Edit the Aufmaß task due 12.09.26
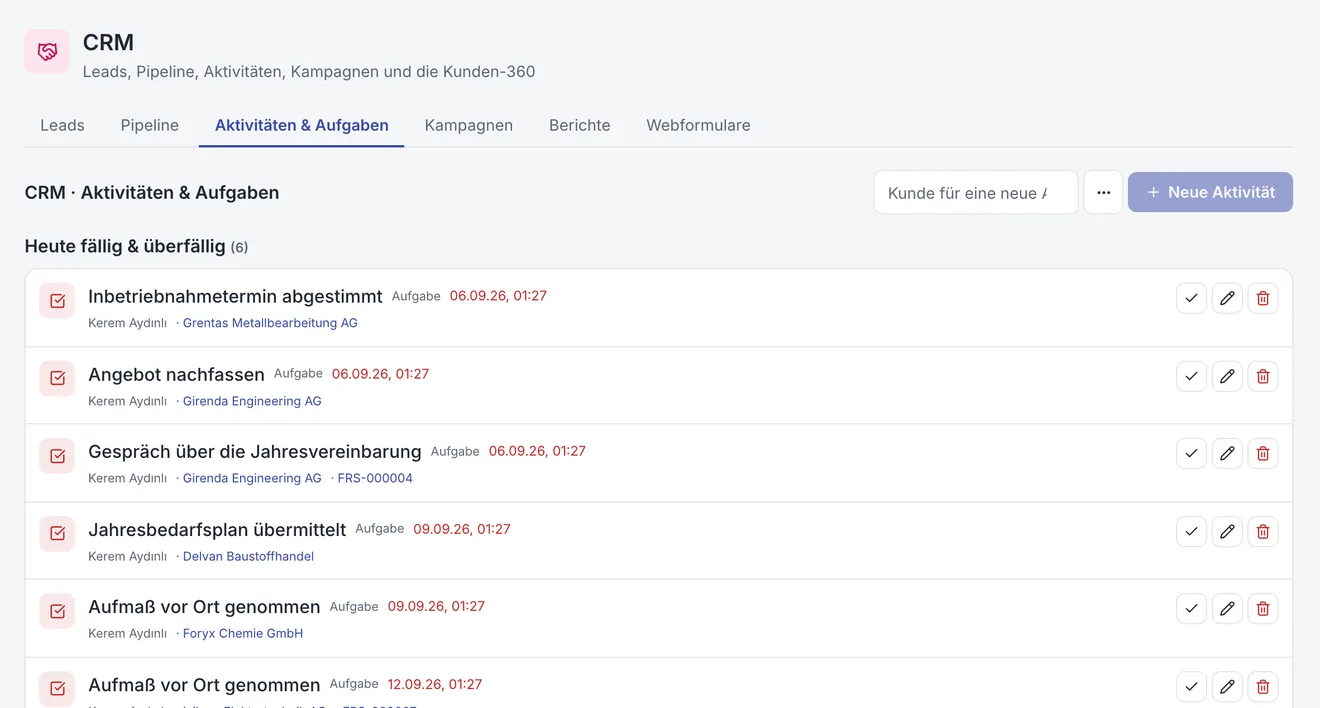Screen dimensions: 1320x708 [x=1227, y=686]
